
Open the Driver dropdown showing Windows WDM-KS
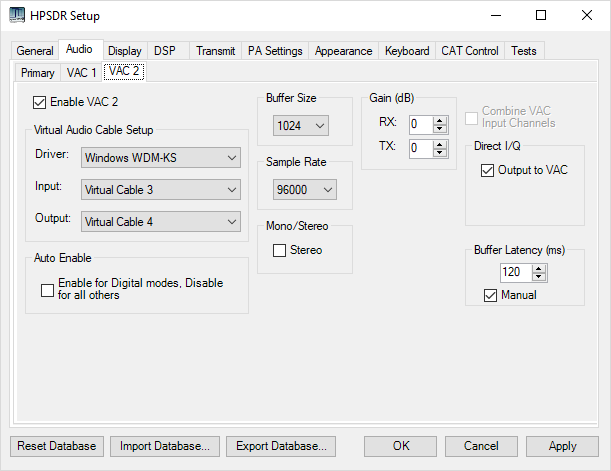(x=161, y=158)
